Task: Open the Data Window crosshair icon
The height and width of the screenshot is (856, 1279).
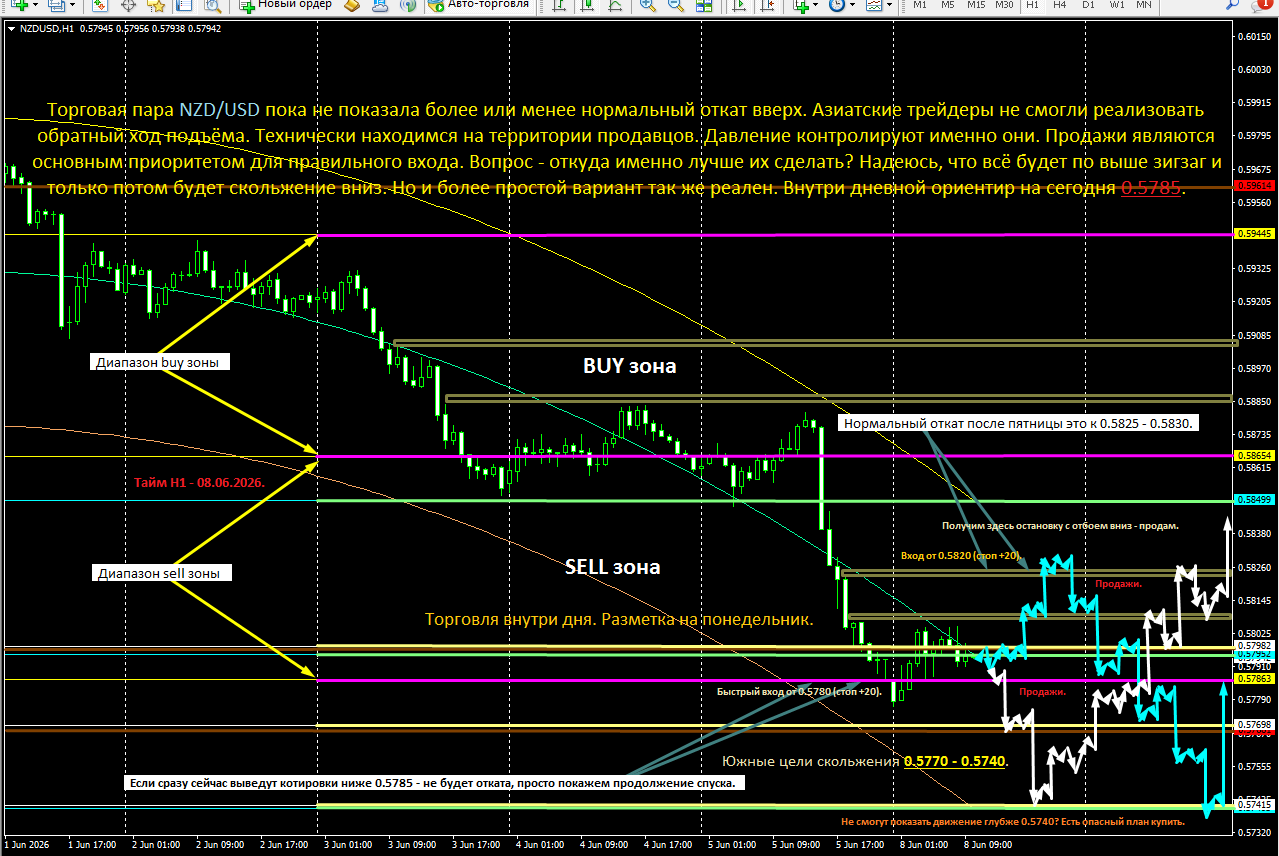Action: tap(129, 5)
